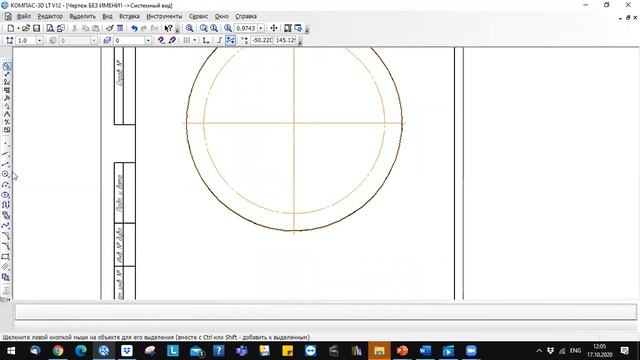Select the spline curve tool

[x=6, y=226]
